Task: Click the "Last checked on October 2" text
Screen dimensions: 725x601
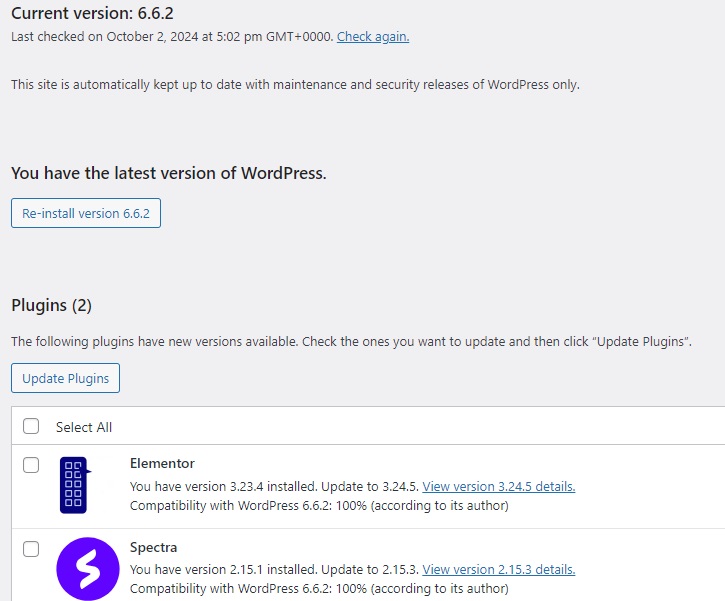Action: tap(172, 37)
